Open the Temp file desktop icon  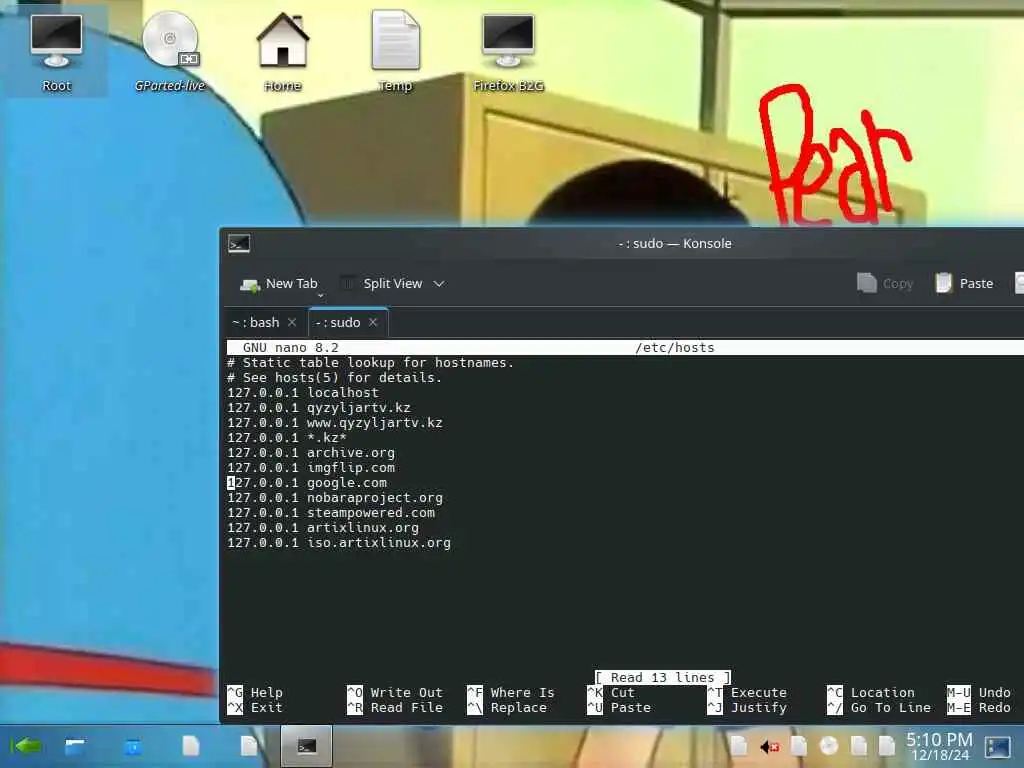tap(395, 52)
